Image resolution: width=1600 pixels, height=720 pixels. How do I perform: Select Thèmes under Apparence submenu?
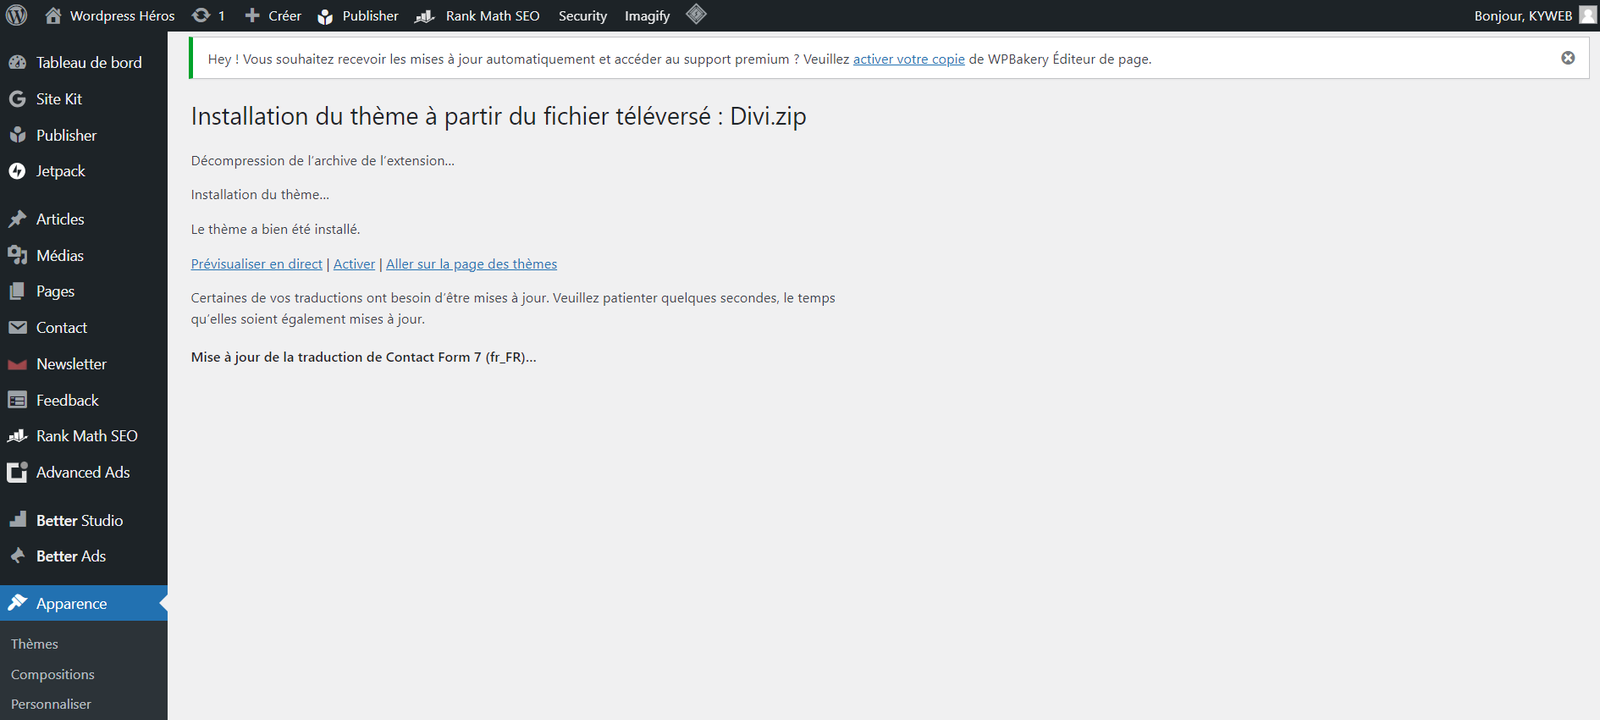[35, 644]
